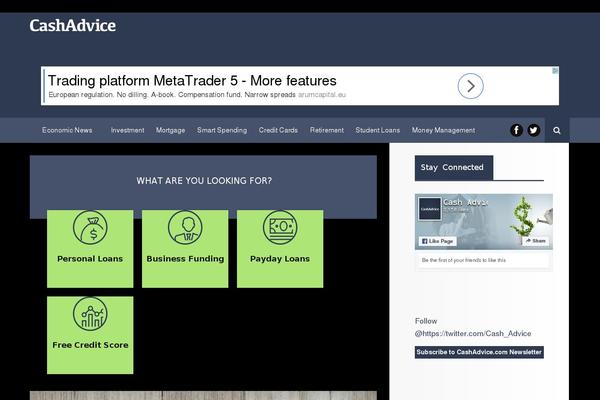
Task: Click Subscribe to CashAdvice.com Newsletter
Action: coord(479,352)
